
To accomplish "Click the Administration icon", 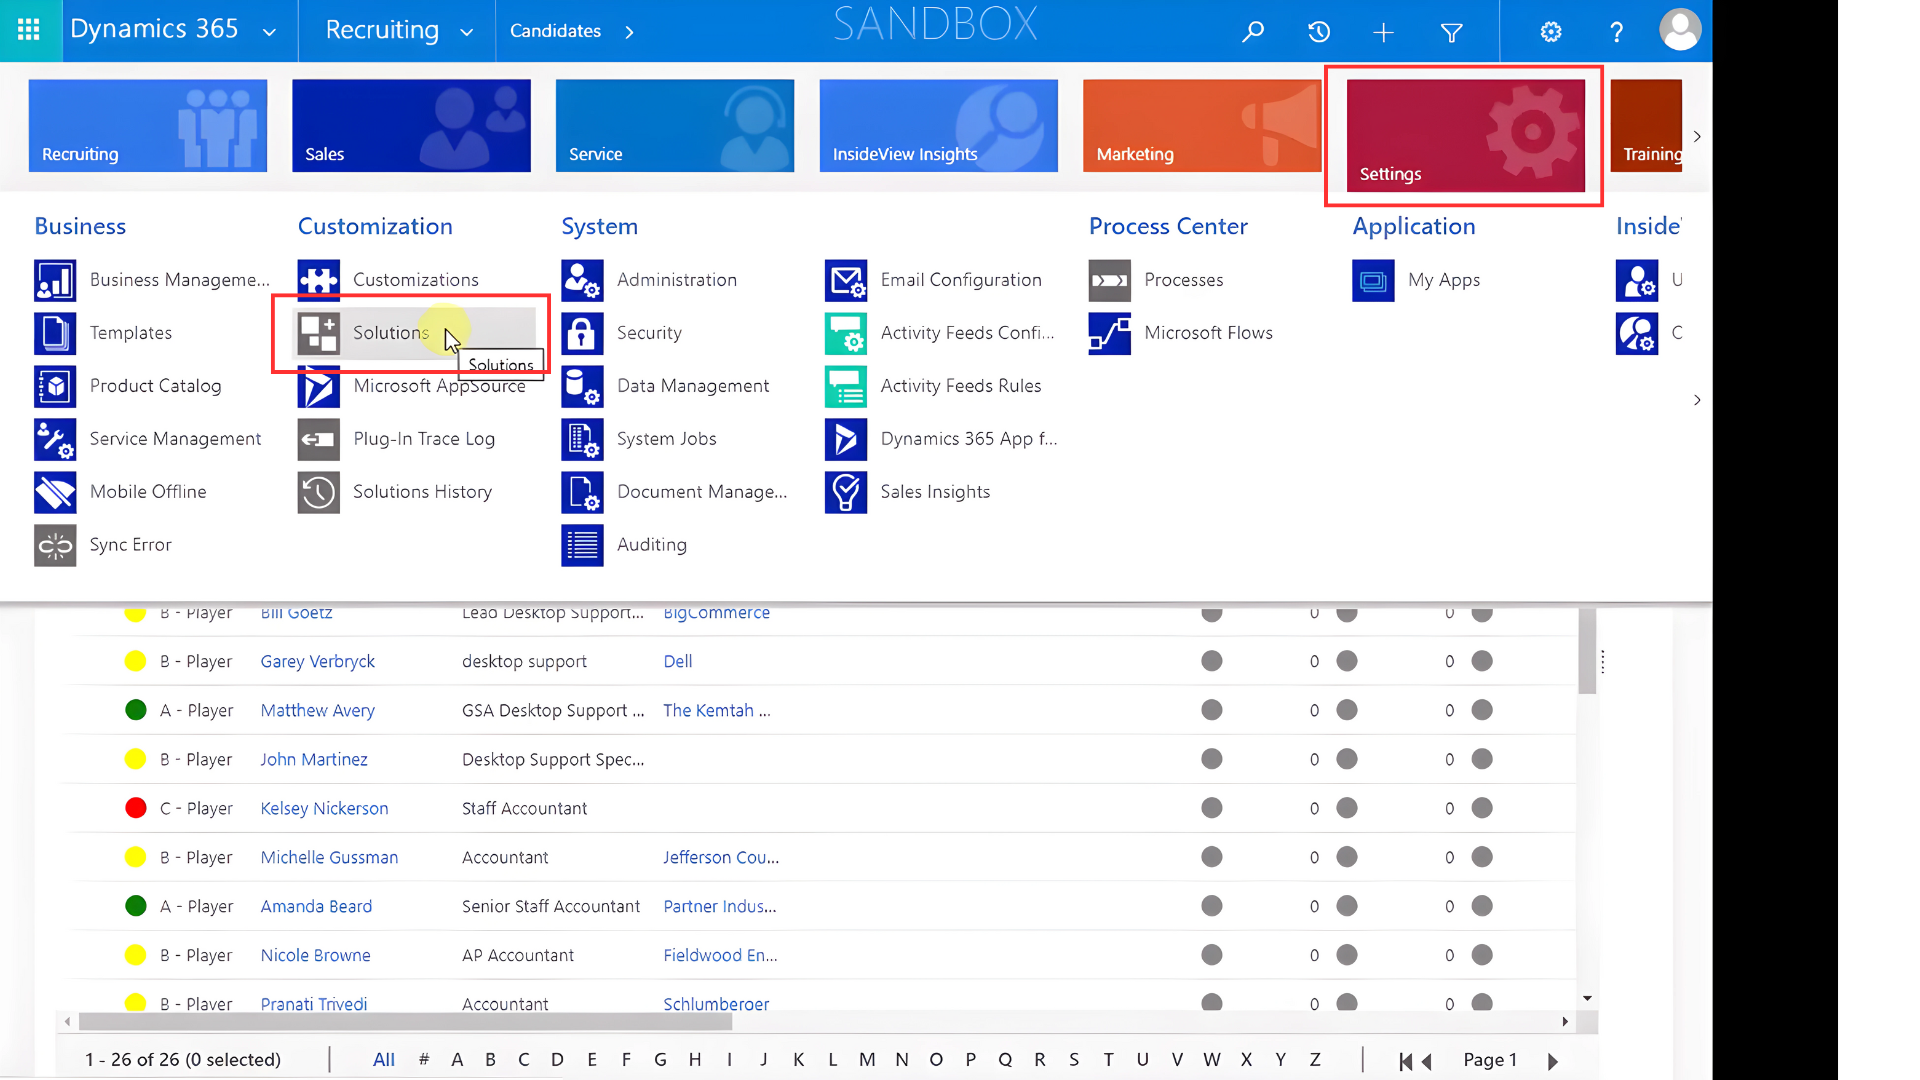I will [582, 280].
